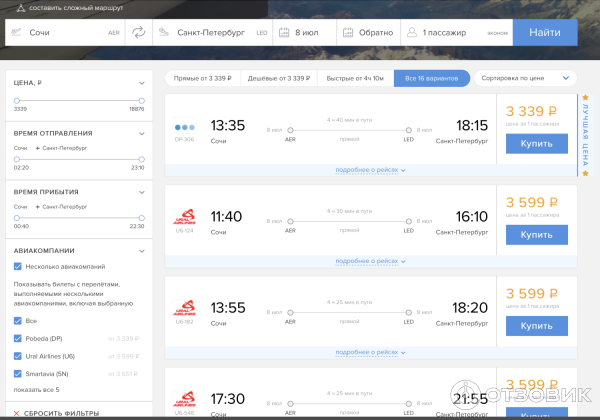Click Ural Airlines logo for U6-182

pyautogui.click(x=184, y=308)
